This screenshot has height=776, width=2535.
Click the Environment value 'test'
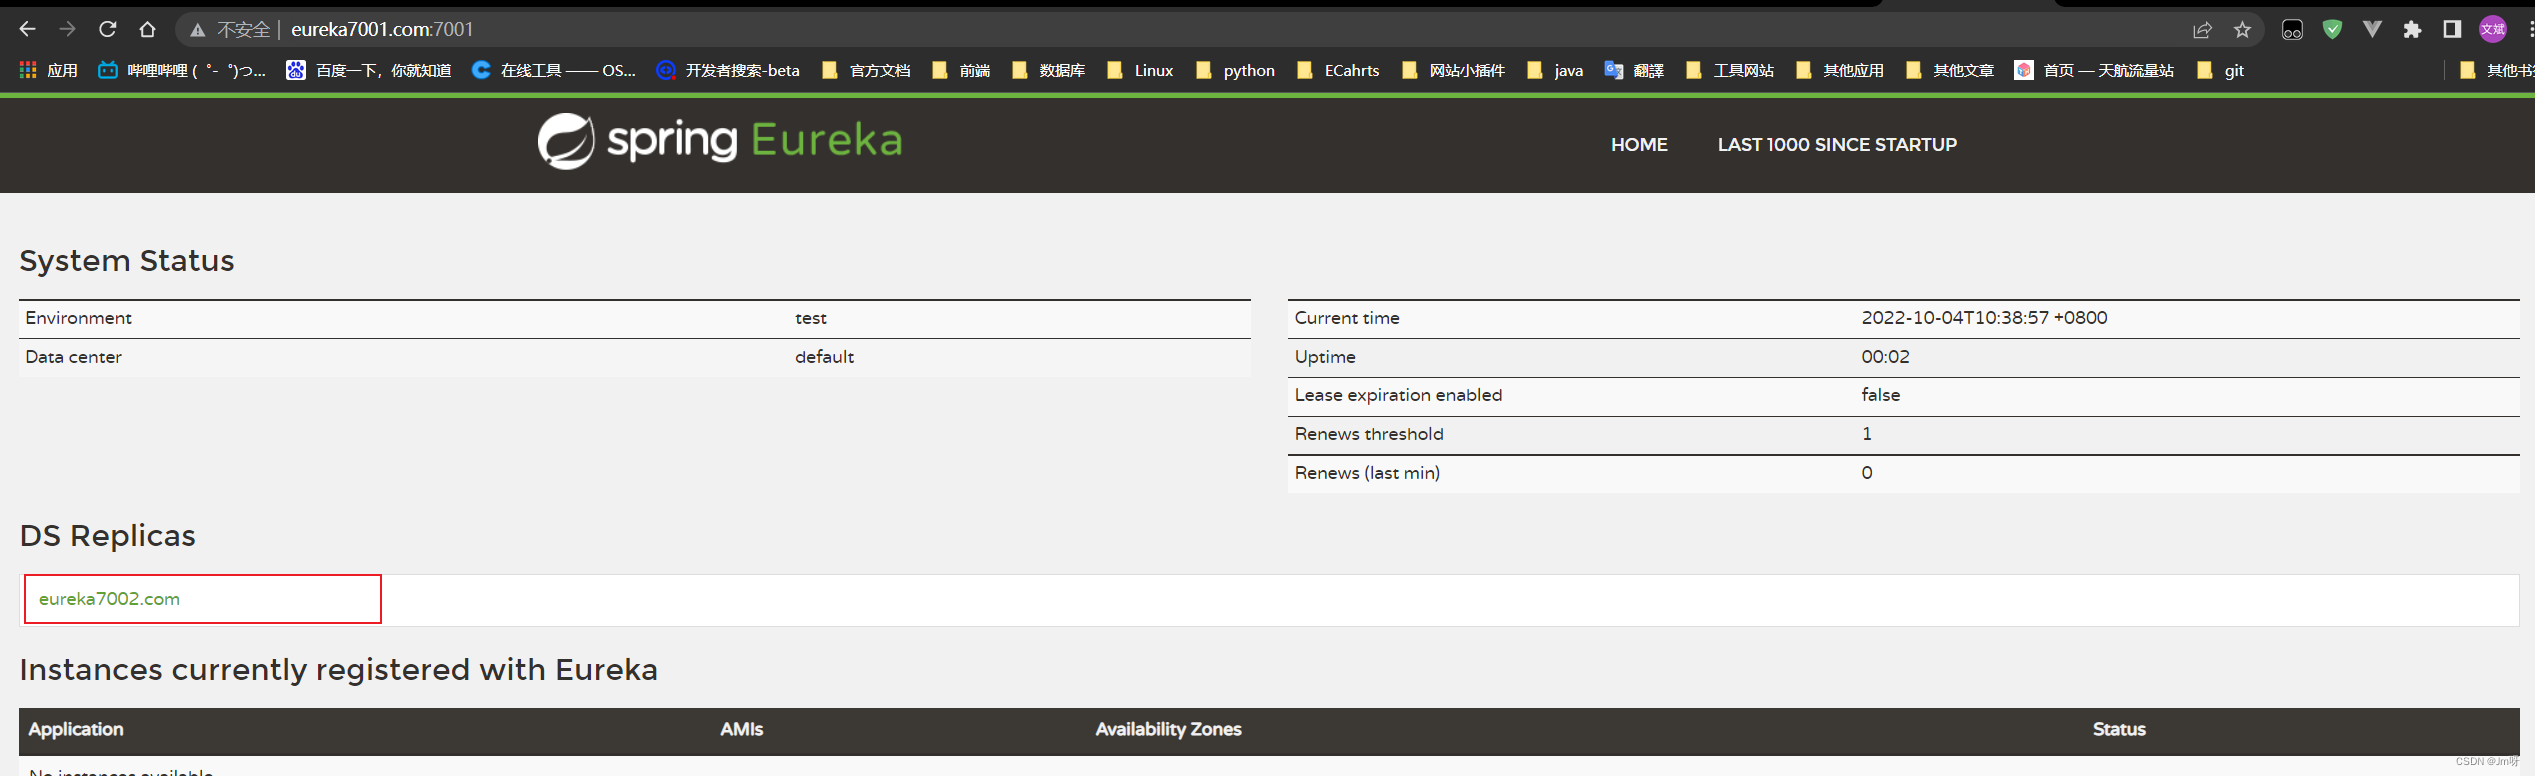811,318
